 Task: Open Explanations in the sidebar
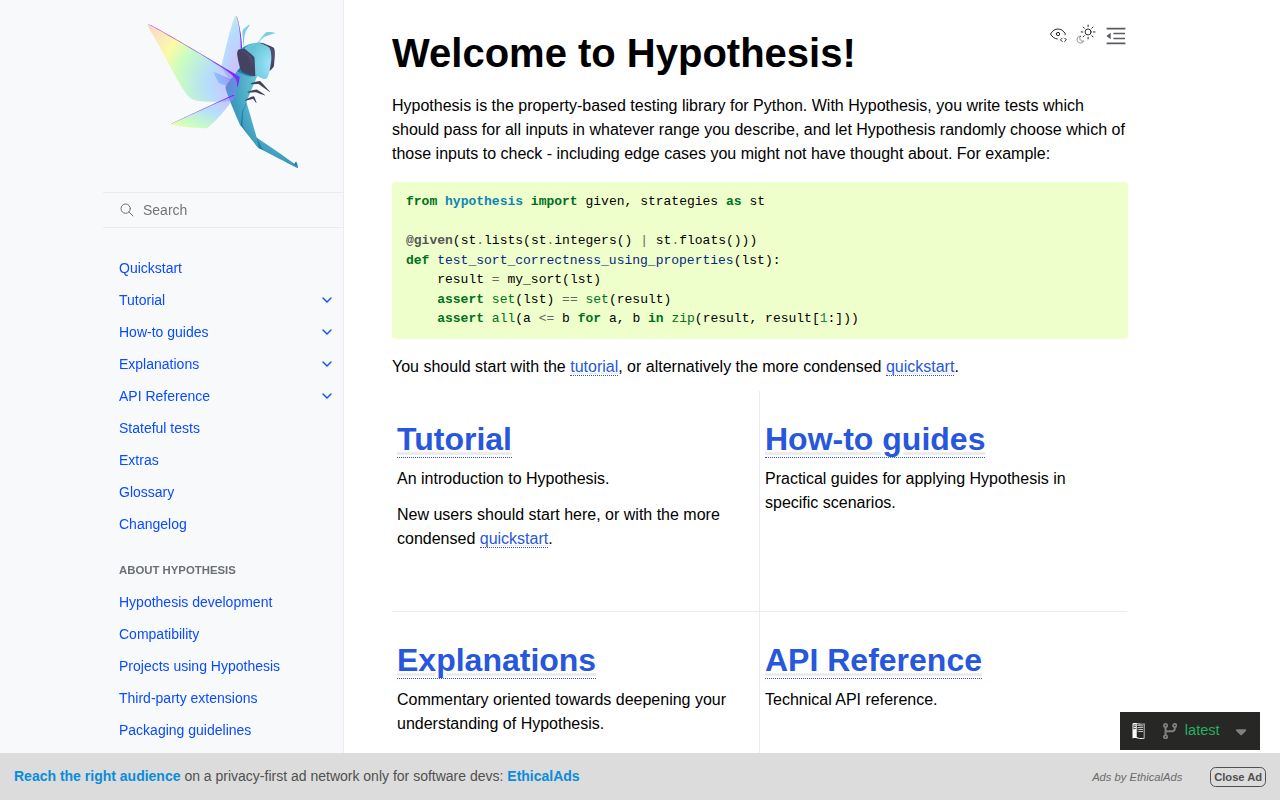pos(159,364)
